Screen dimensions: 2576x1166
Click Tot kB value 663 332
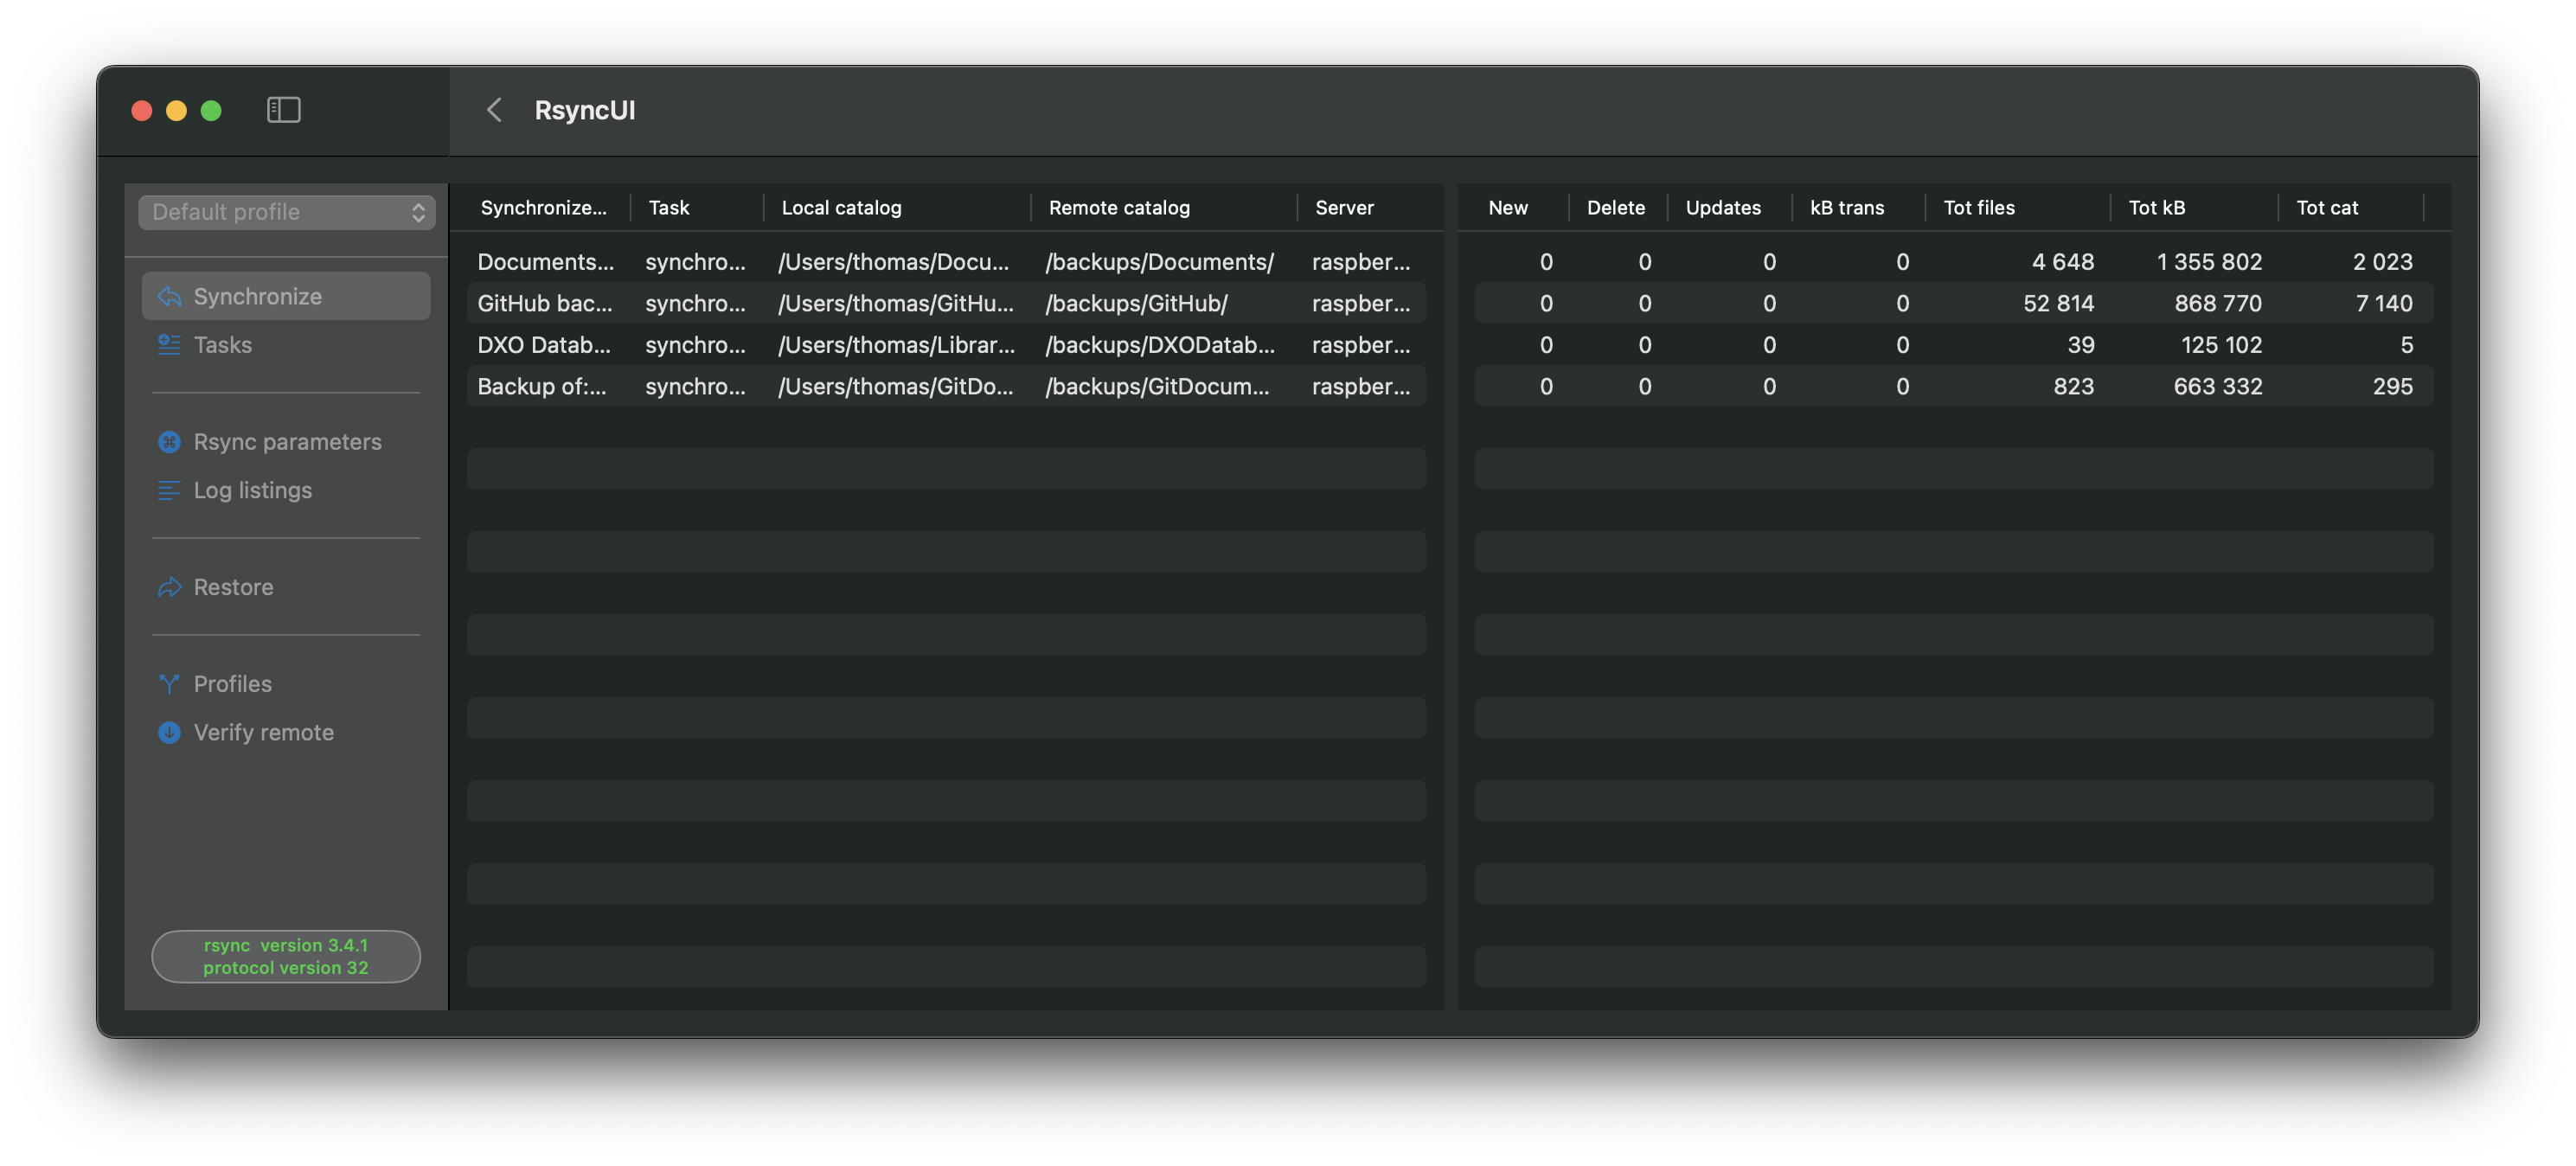click(2217, 386)
